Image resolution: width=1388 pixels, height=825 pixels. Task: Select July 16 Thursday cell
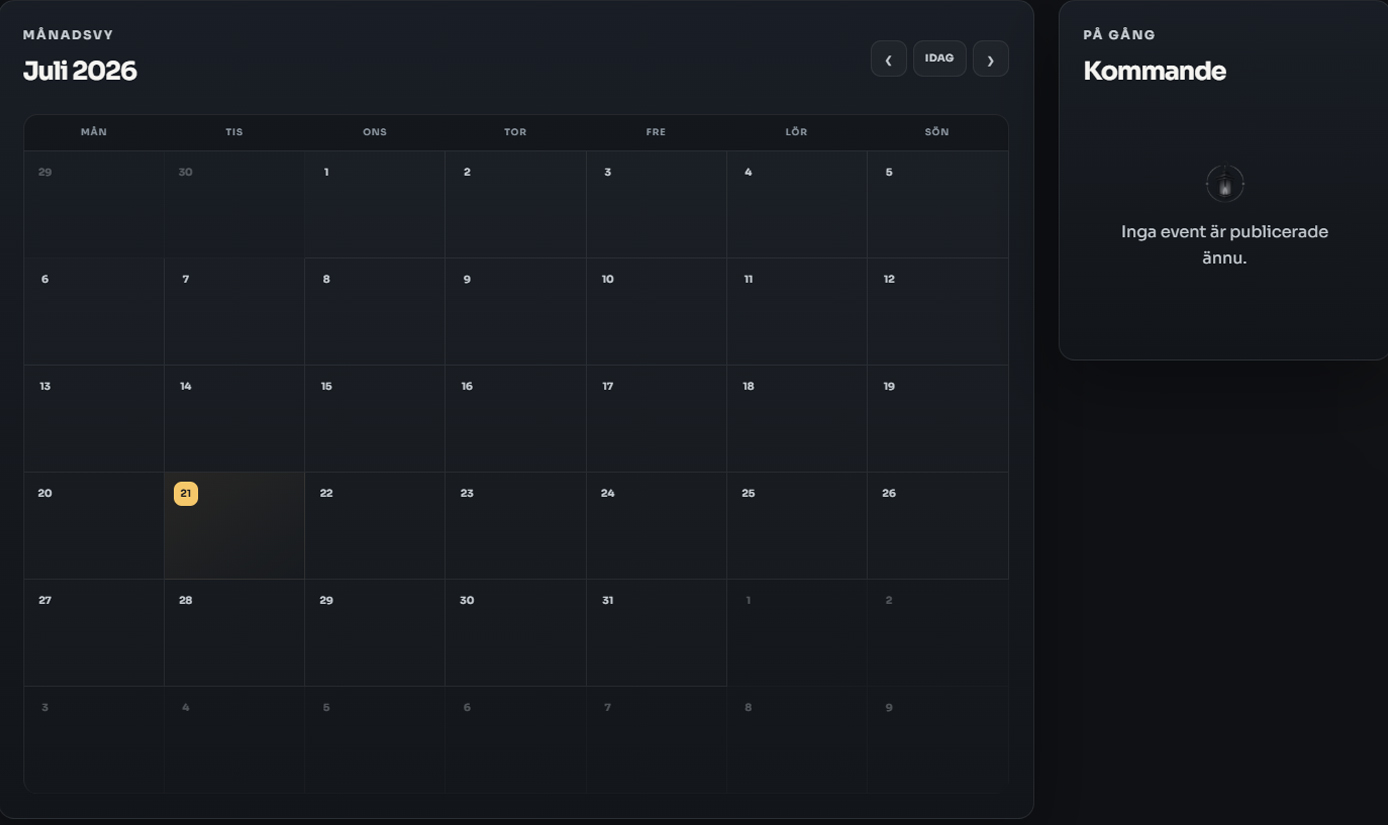(x=515, y=418)
